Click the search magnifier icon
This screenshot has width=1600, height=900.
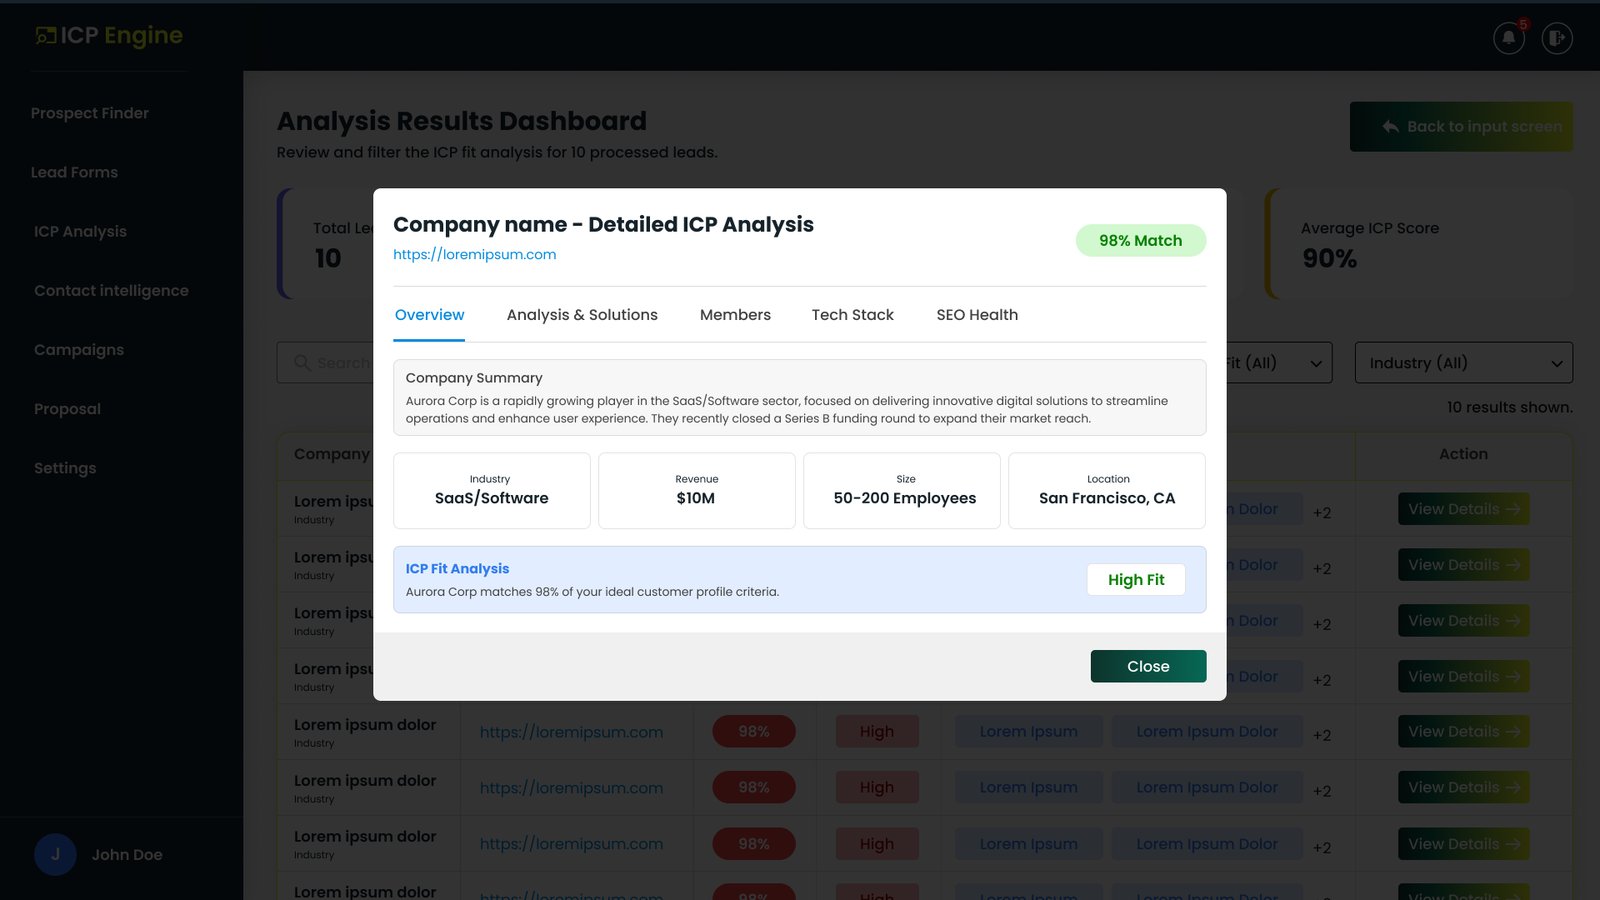tap(302, 362)
